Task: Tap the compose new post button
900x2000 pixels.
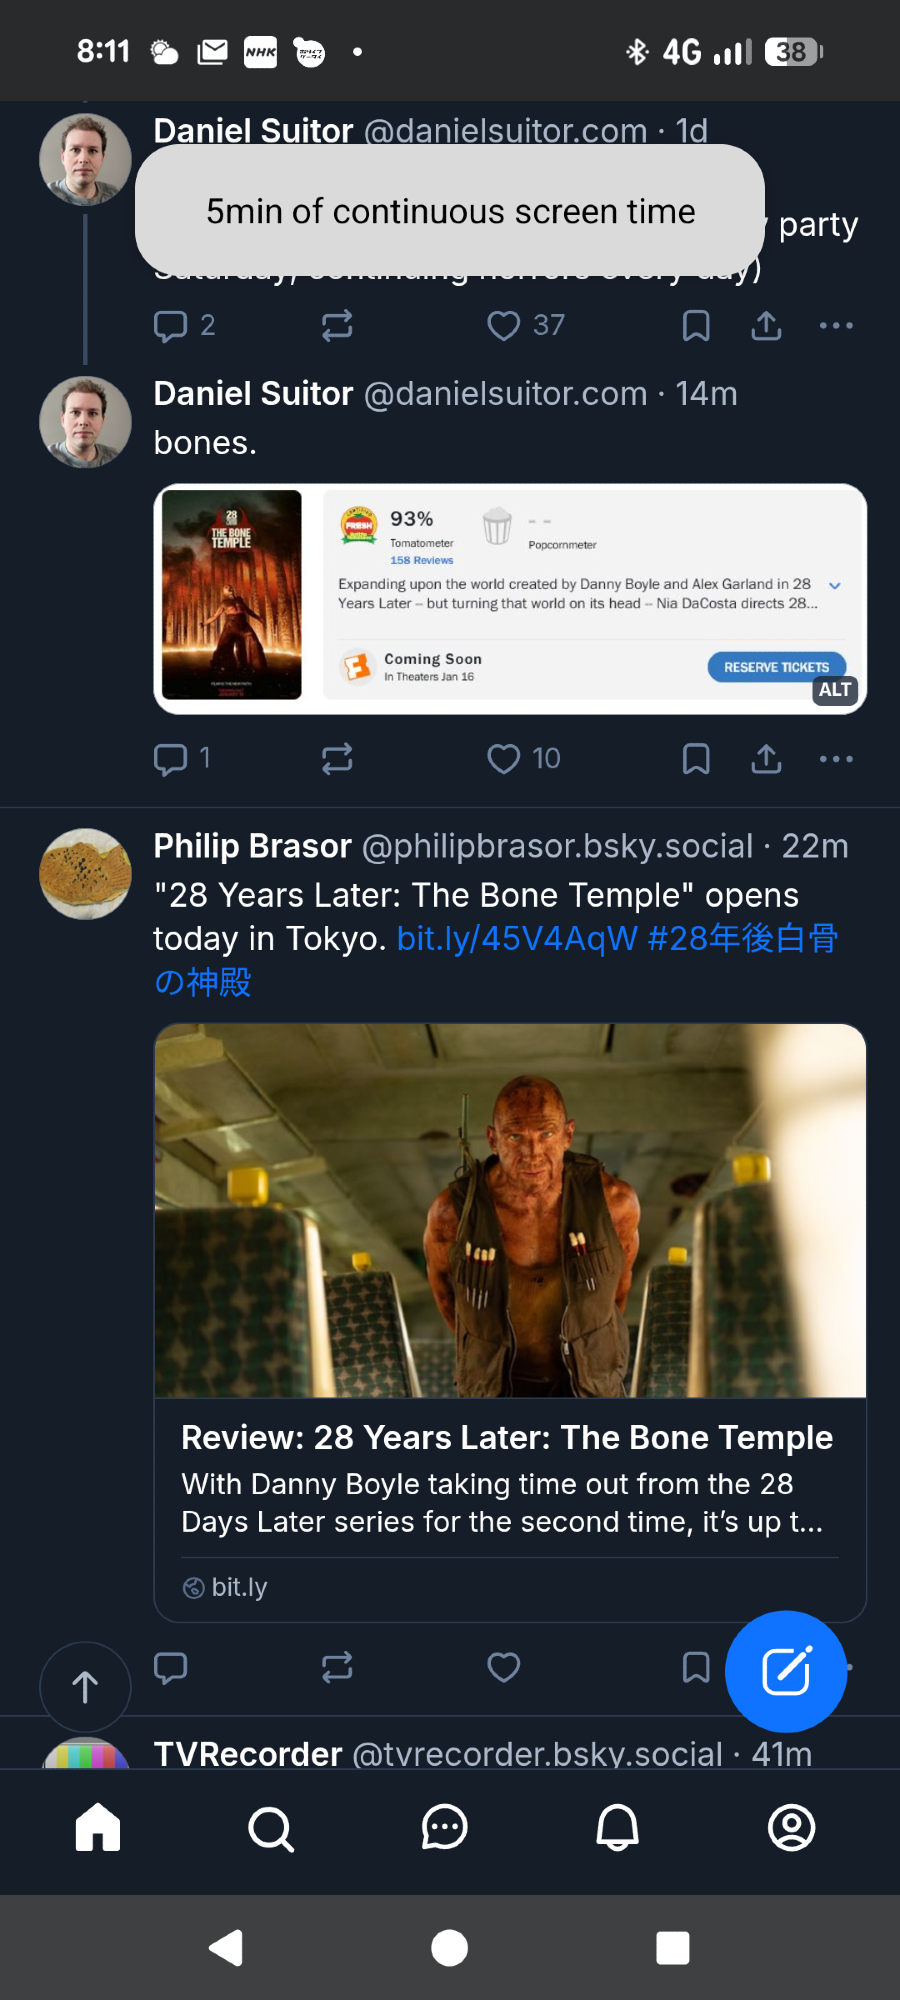Action: 786,1671
